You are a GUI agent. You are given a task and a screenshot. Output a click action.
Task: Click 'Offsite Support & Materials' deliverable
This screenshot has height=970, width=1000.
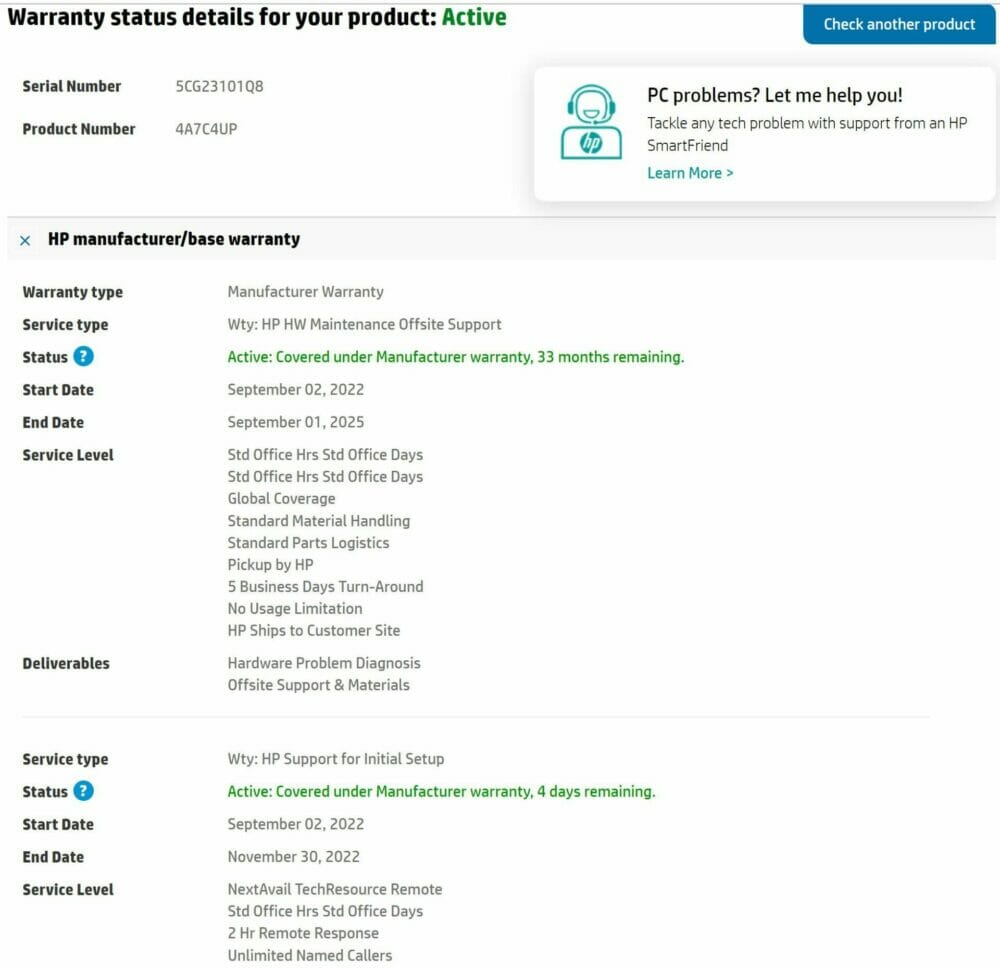click(x=318, y=684)
